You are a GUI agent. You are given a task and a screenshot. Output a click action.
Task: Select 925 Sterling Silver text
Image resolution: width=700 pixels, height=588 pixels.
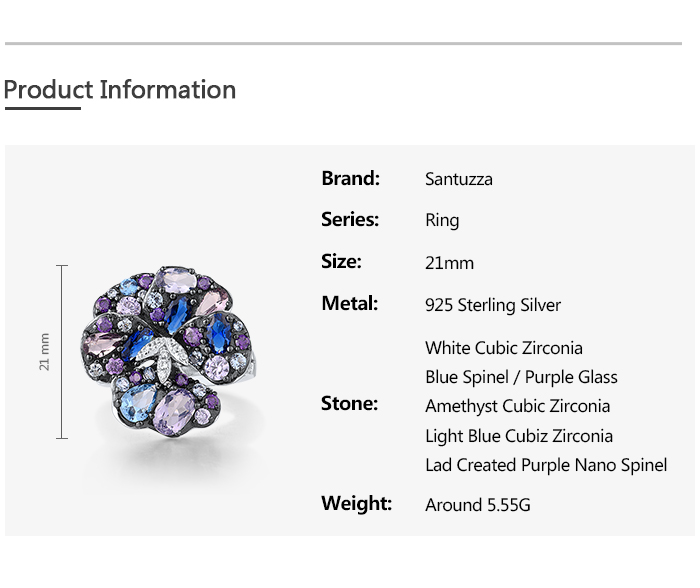pyautogui.click(x=492, y=305)
